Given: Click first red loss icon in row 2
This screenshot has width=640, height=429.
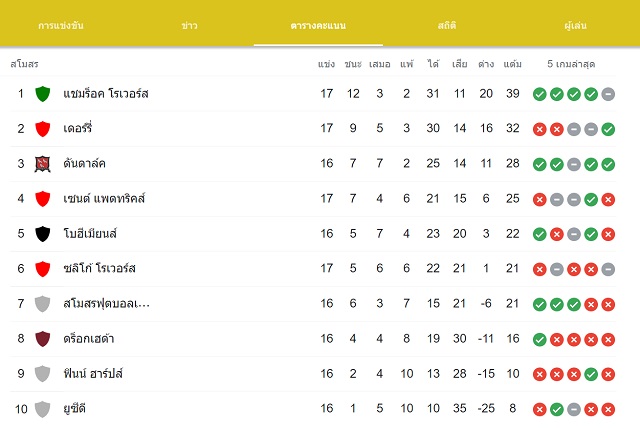Looking at the screenshot, I should click(539, 129).
